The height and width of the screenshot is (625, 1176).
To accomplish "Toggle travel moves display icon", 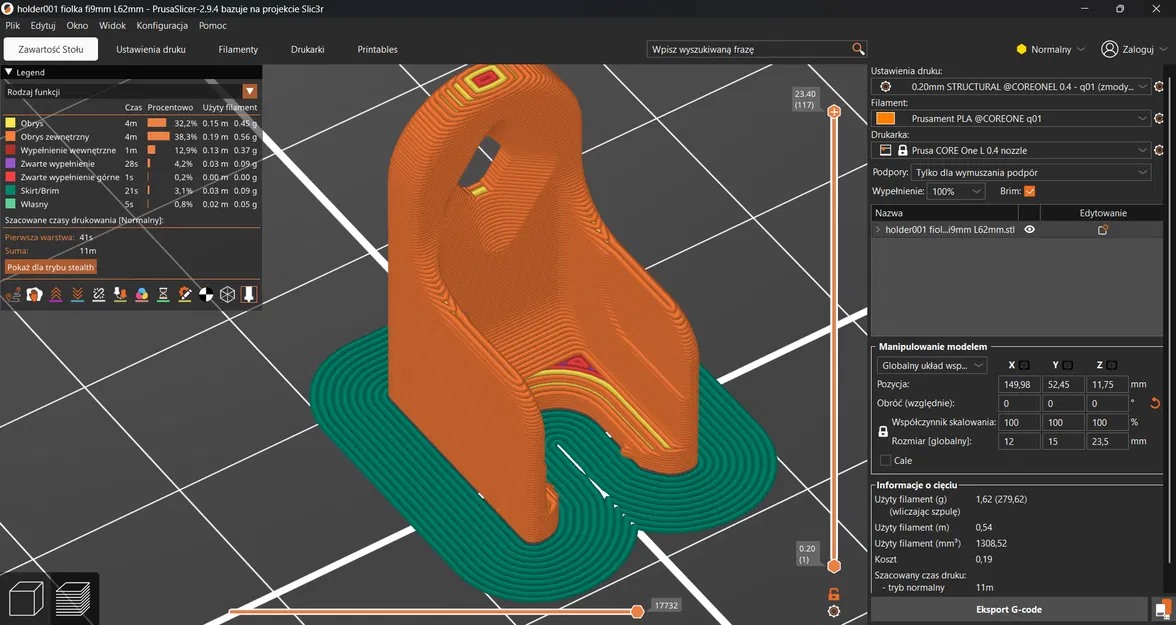I will pyautogui.click(x=13, y=294).
